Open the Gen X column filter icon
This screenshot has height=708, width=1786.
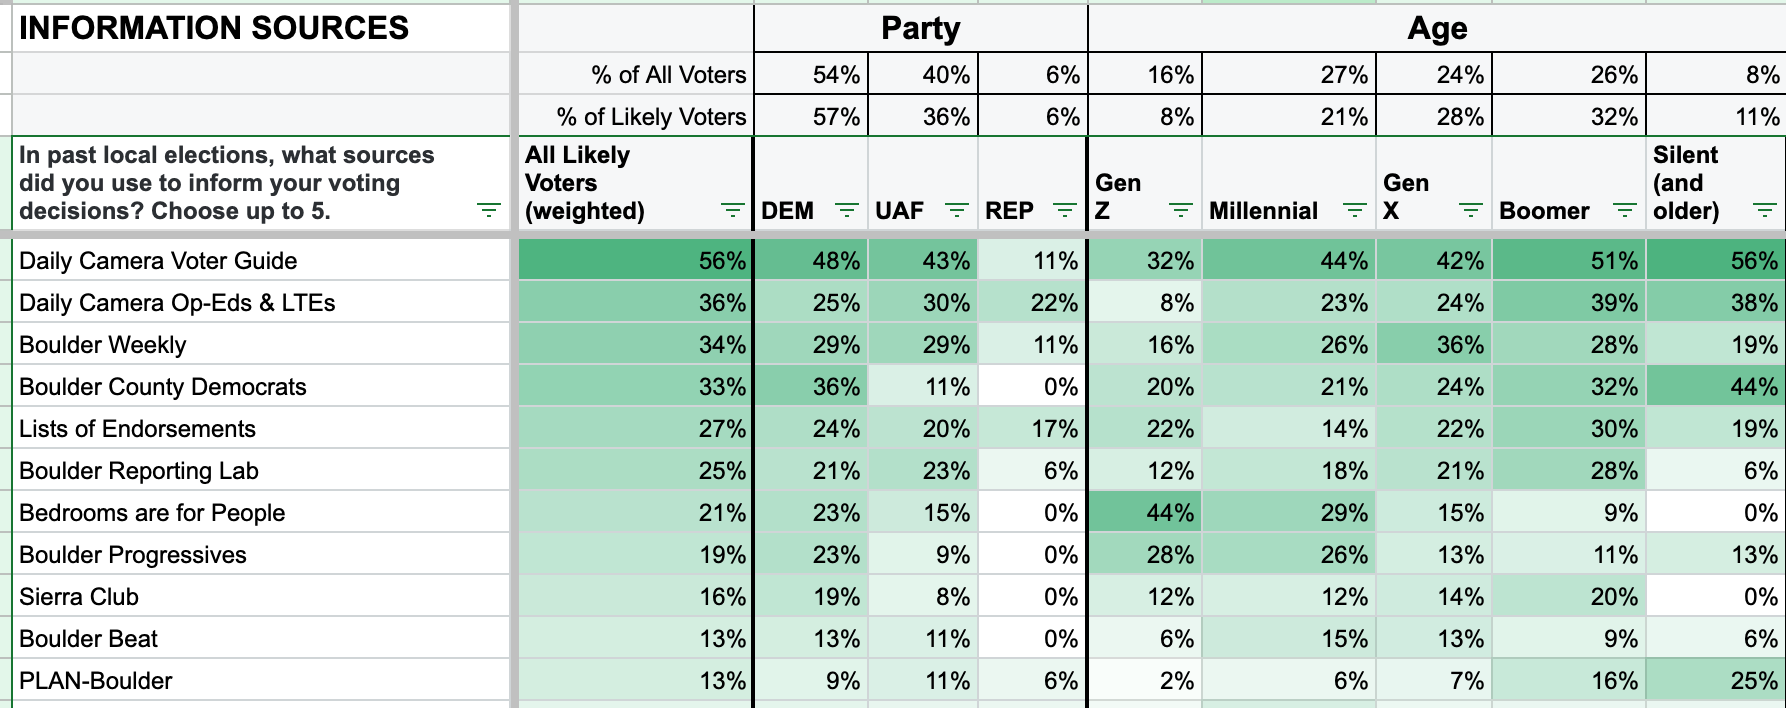pyautogui.click(x=1471, y=210)
